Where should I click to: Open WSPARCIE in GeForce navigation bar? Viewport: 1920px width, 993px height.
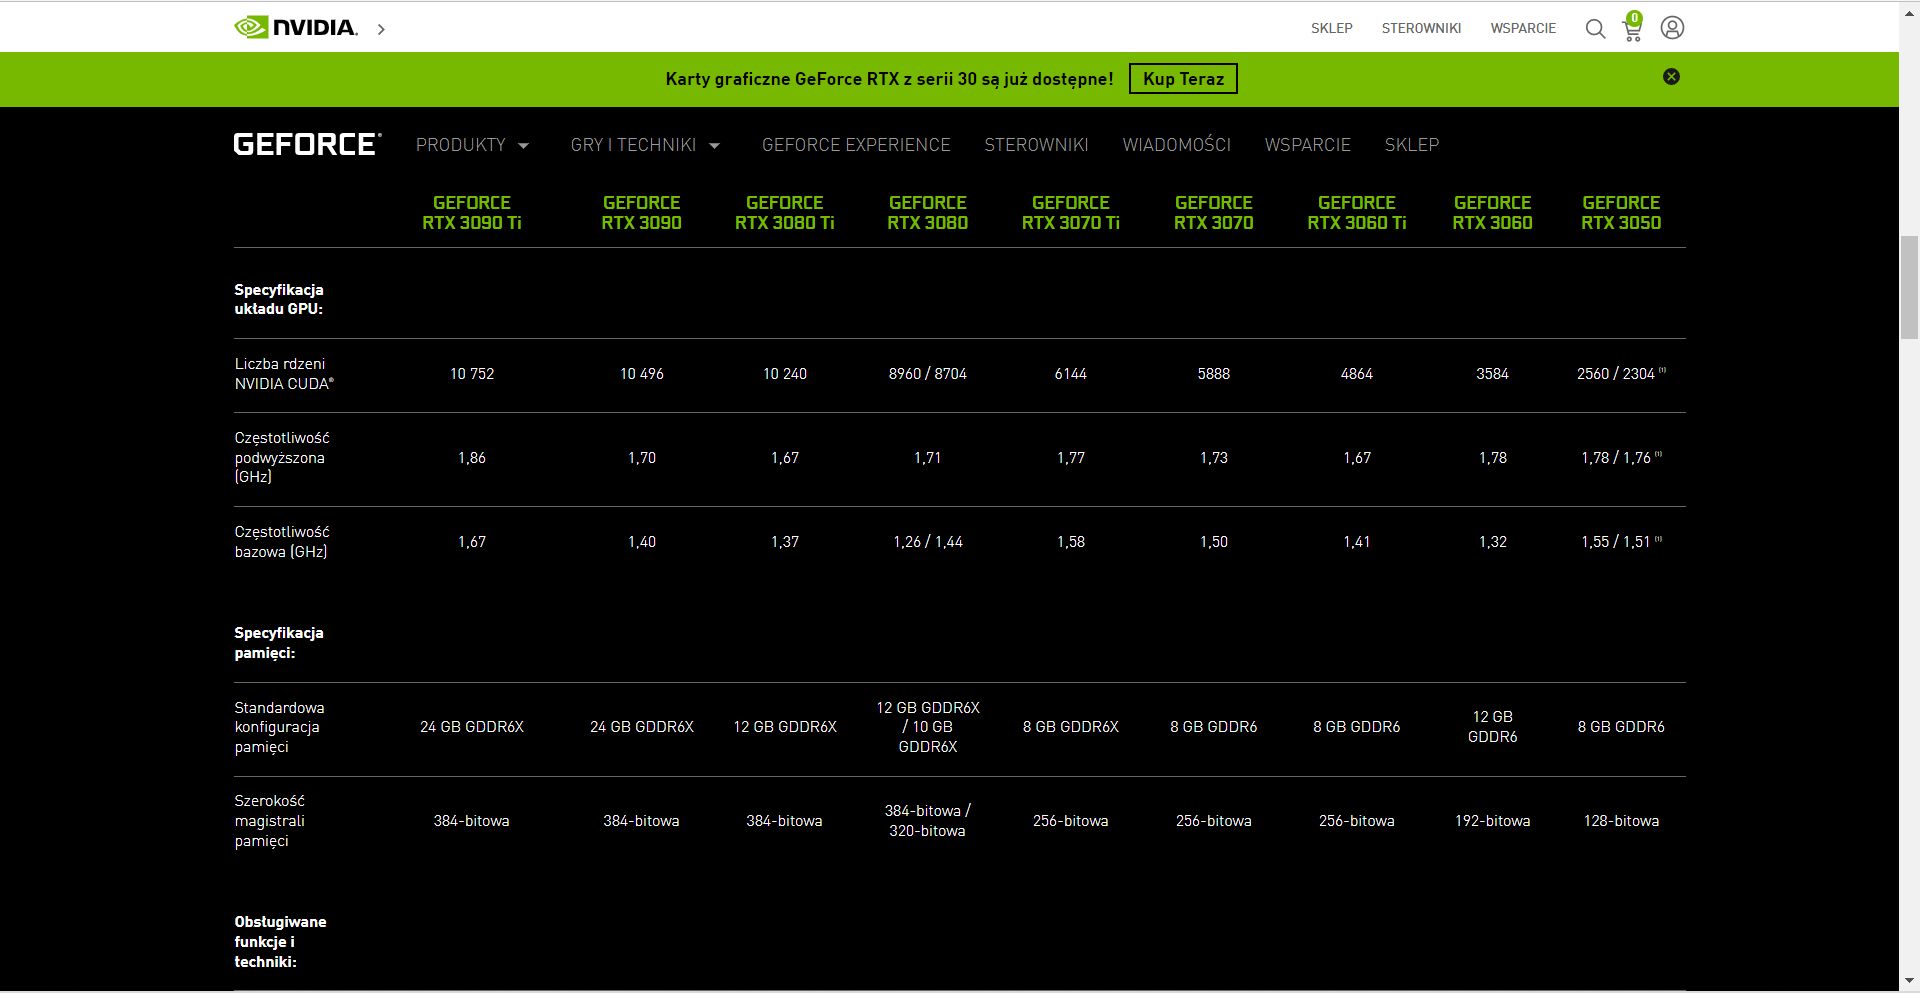tap(1307, 145)
